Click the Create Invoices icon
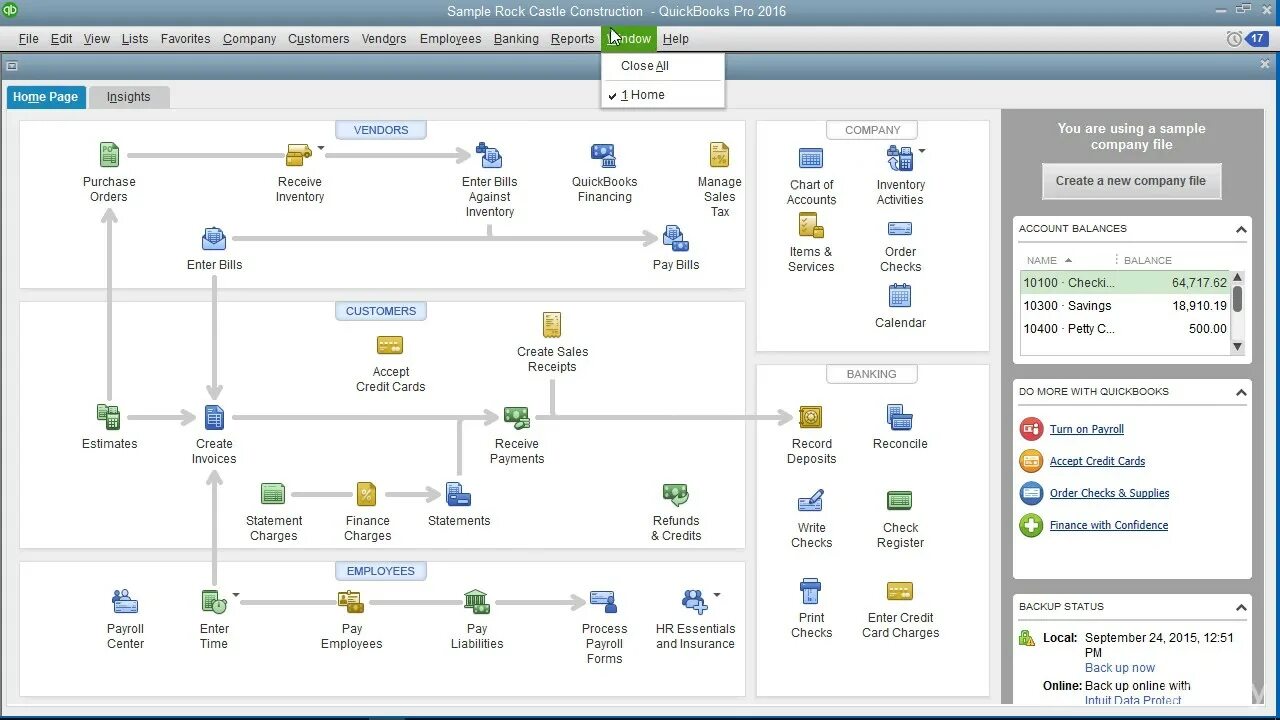Image resolution: width=1280 pixels, height=720 pixels. point(214,417)
